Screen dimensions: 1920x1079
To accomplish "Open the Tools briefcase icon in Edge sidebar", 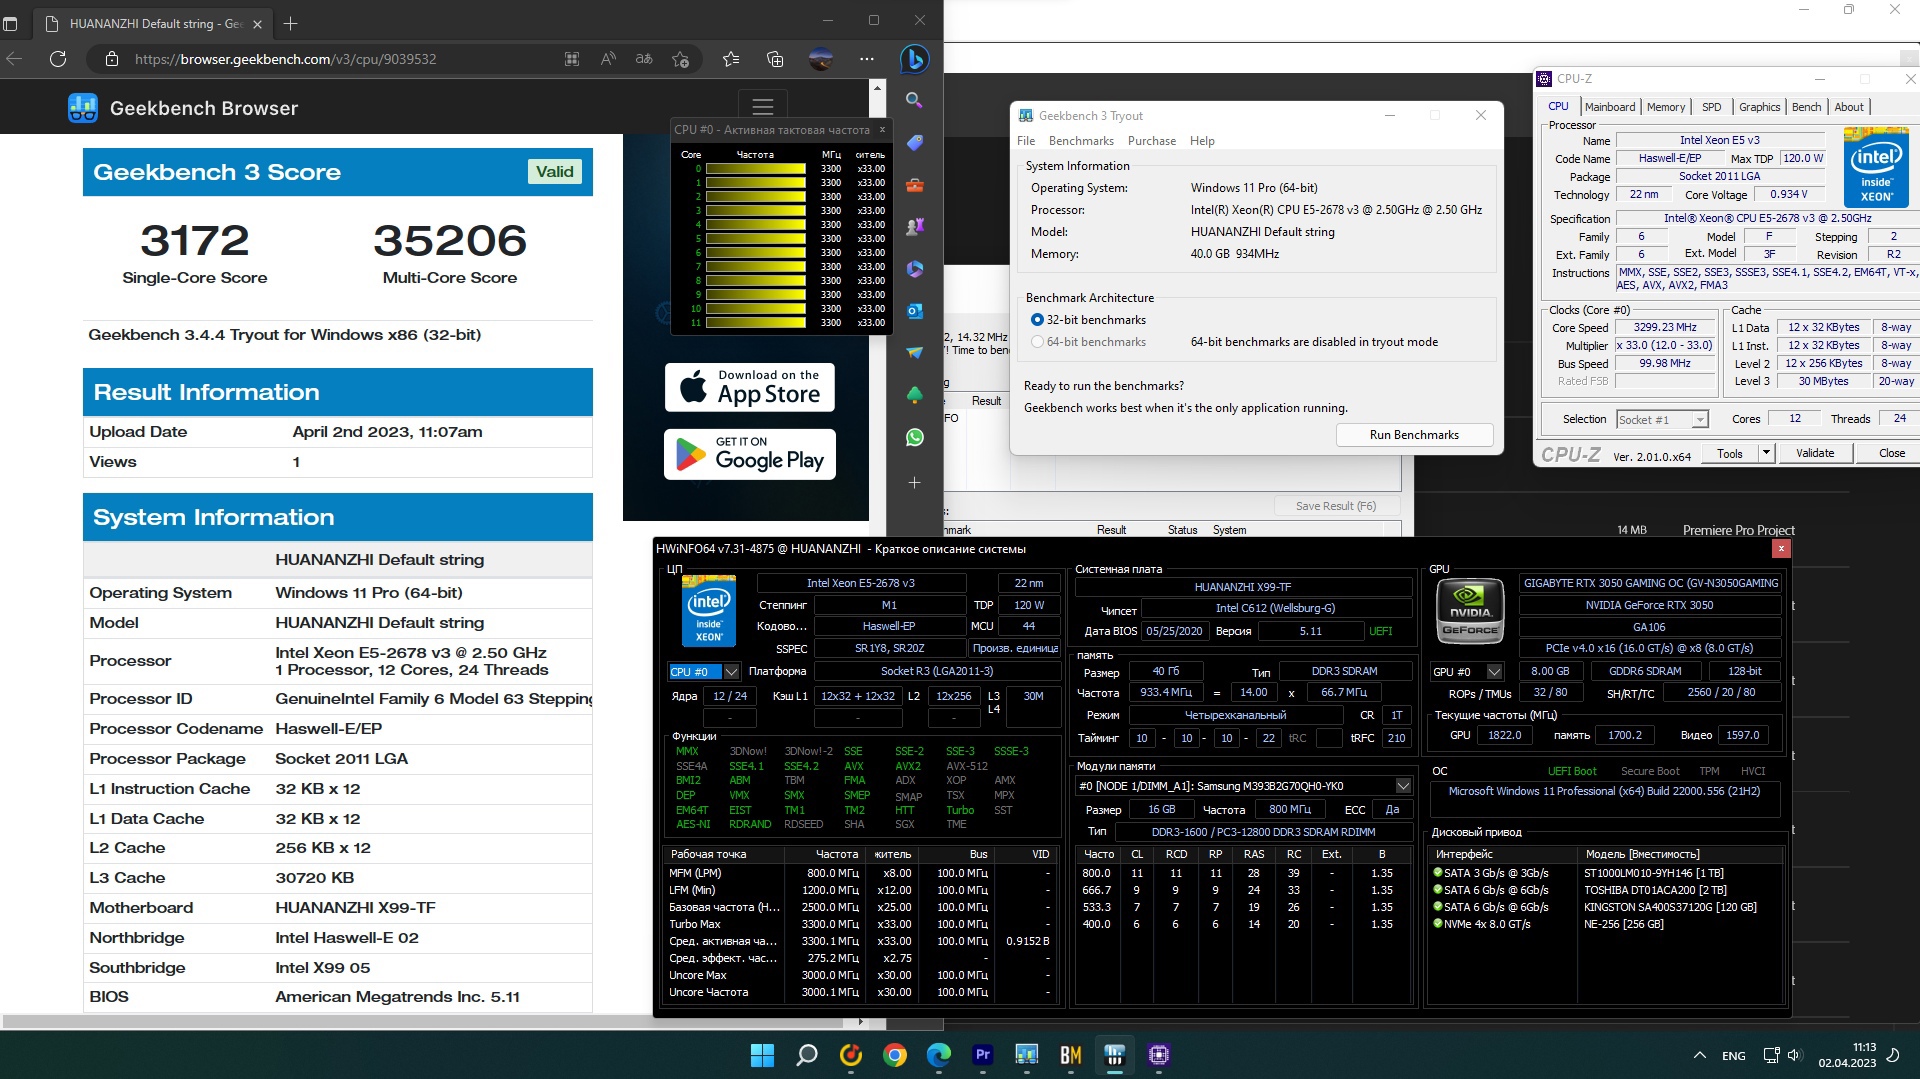I will [914, 185].
